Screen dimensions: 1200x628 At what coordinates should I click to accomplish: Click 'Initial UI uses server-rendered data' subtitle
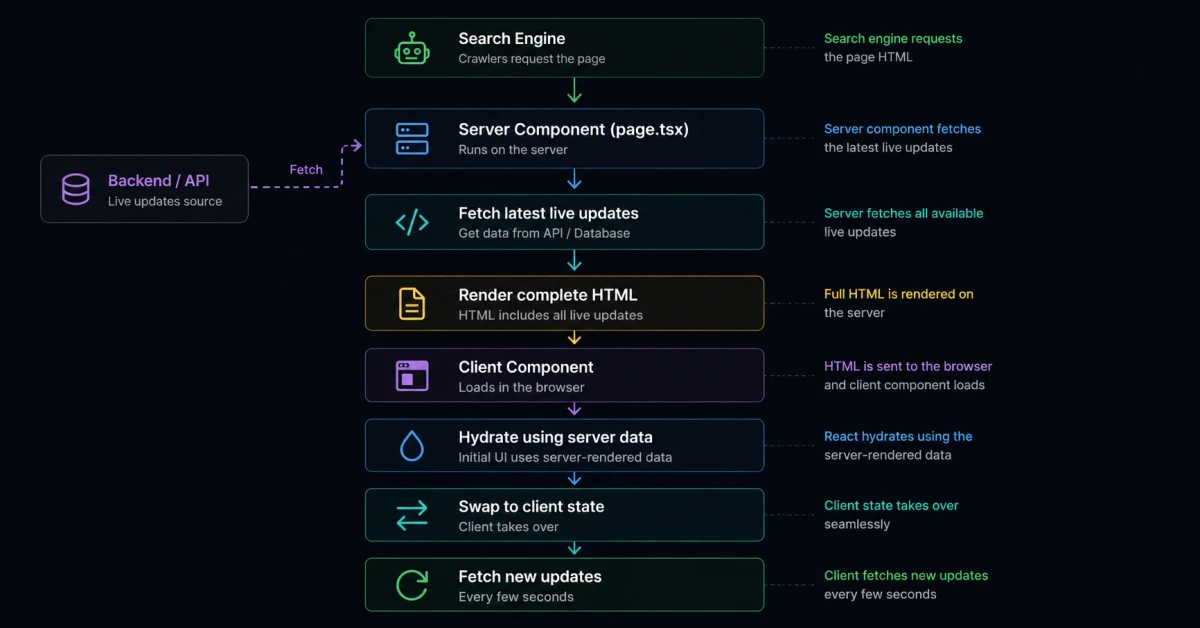coord(566,457)
